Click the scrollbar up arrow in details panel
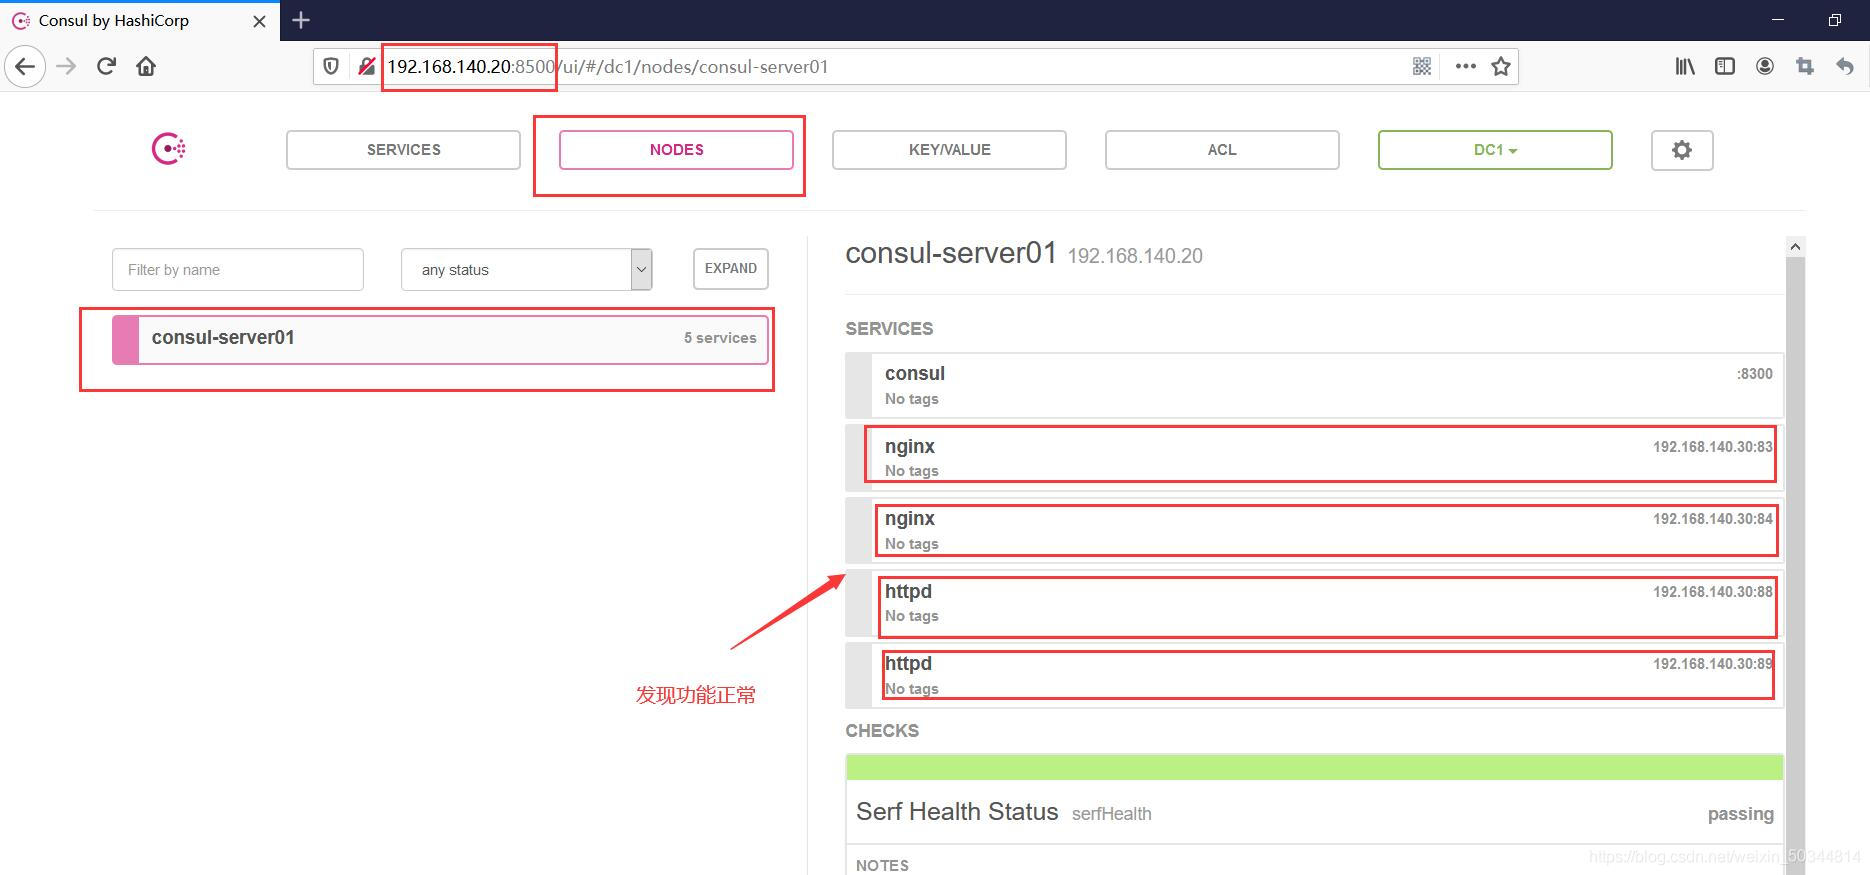The height and width of the screenshot is (875, 1870). click(x=1795, y=246)
